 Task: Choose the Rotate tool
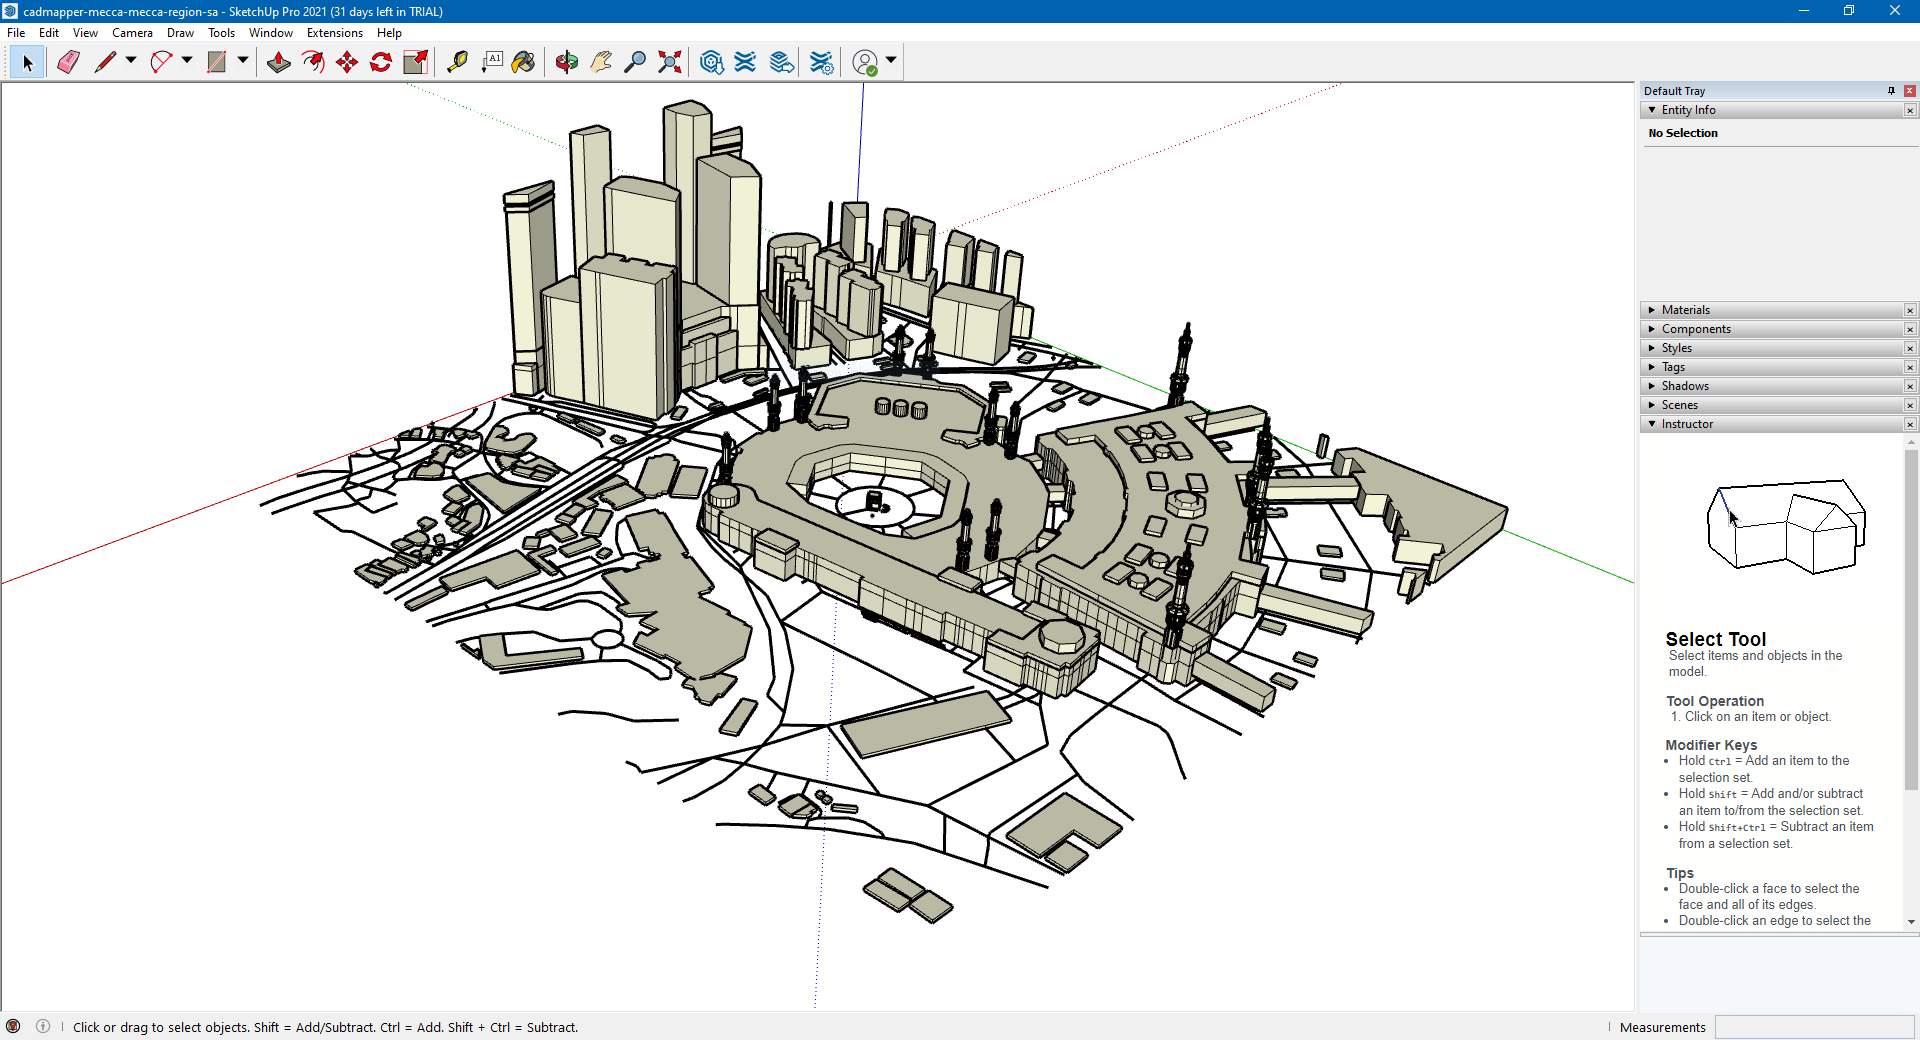pos(381,62)
